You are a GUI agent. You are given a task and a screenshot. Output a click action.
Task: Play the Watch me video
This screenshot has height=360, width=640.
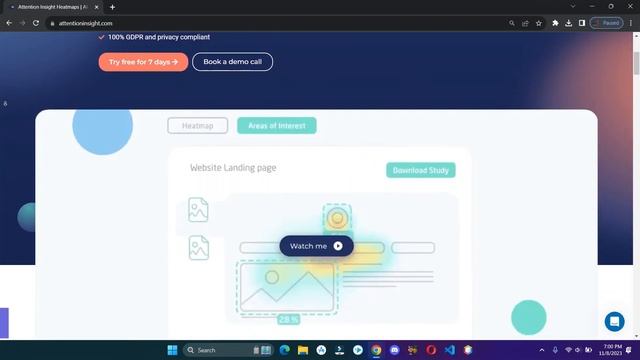pyautogui.click(x=316, y=246)
